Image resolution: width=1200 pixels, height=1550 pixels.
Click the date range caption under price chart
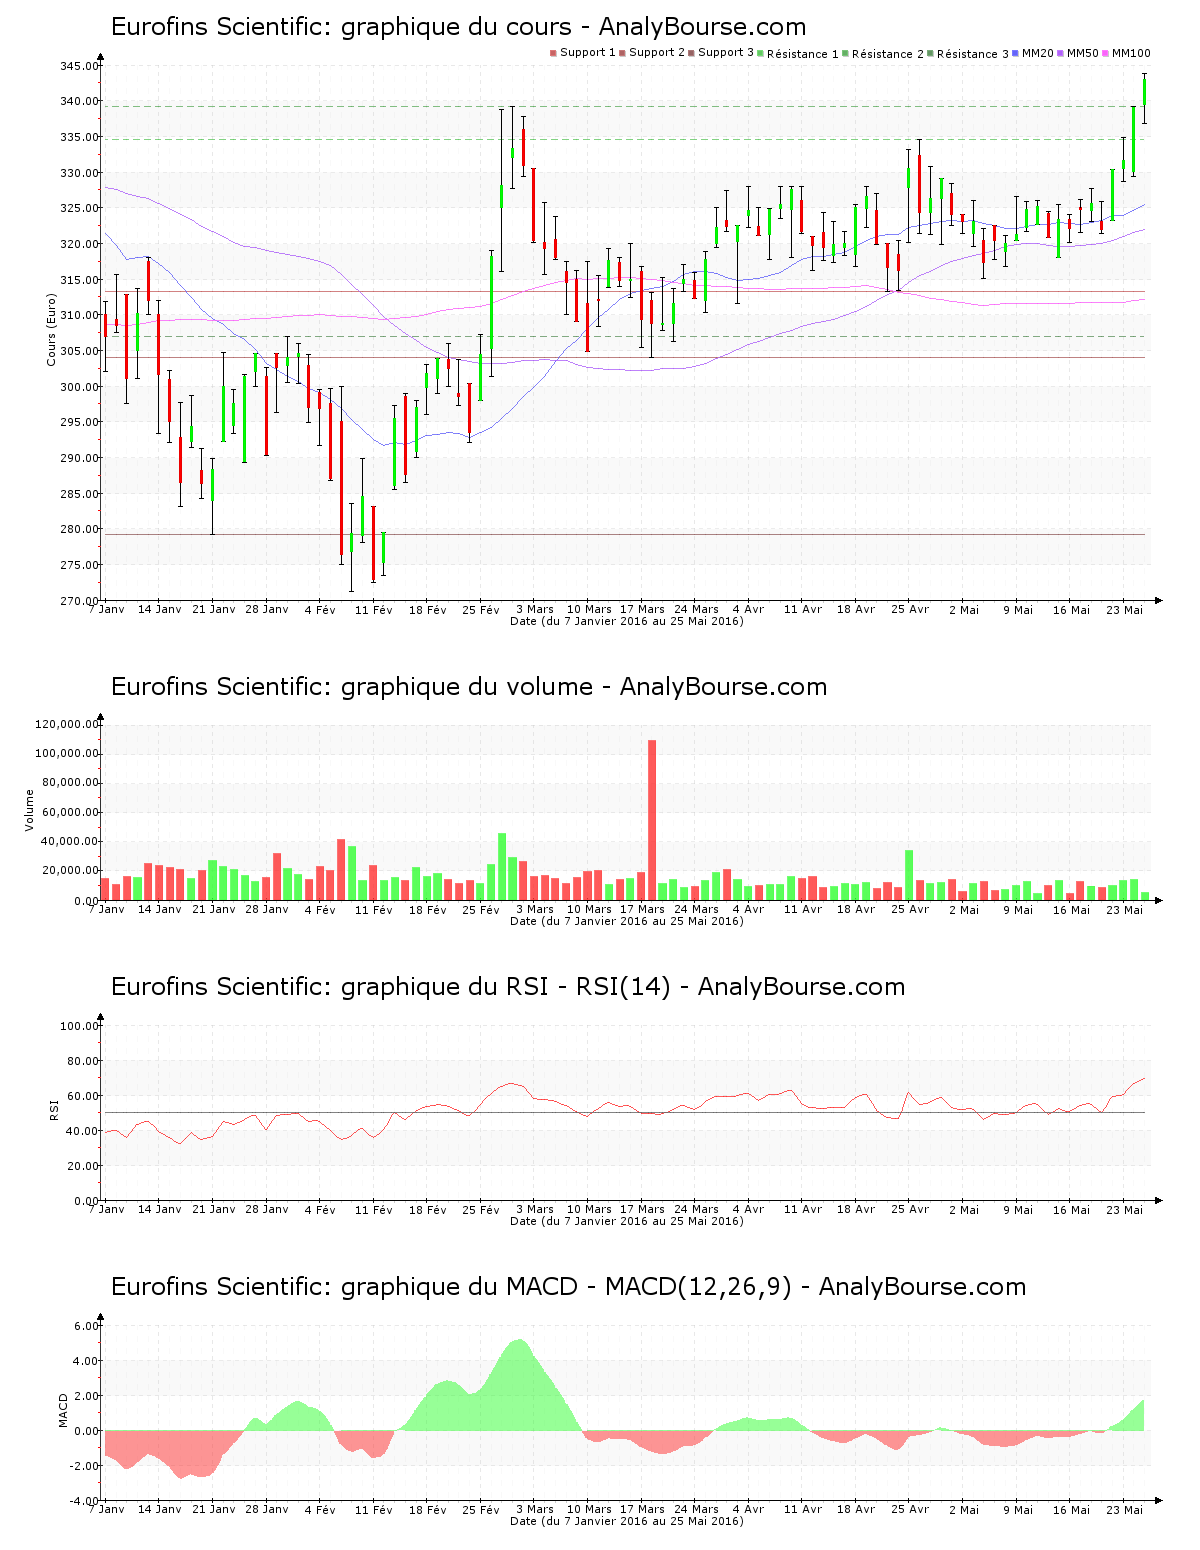pos(627,621)
